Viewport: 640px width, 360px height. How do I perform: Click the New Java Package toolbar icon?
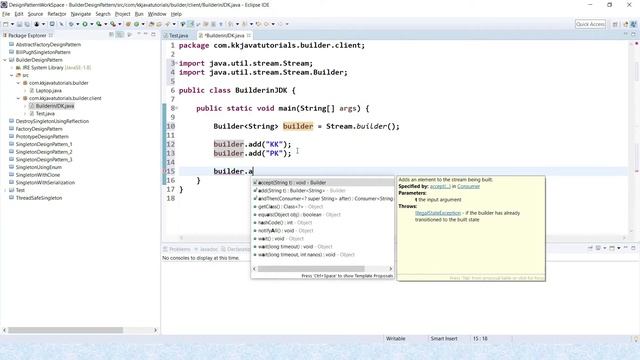coord(128,24)
